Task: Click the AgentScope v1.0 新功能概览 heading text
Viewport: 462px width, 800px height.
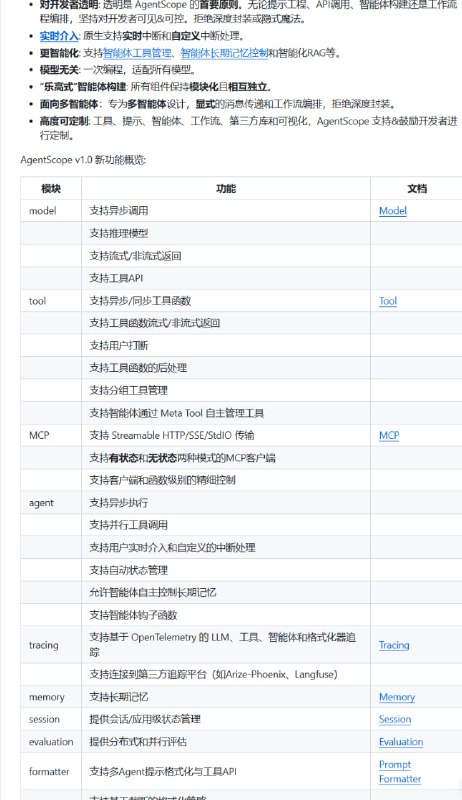Action: (x=83, y=160)
